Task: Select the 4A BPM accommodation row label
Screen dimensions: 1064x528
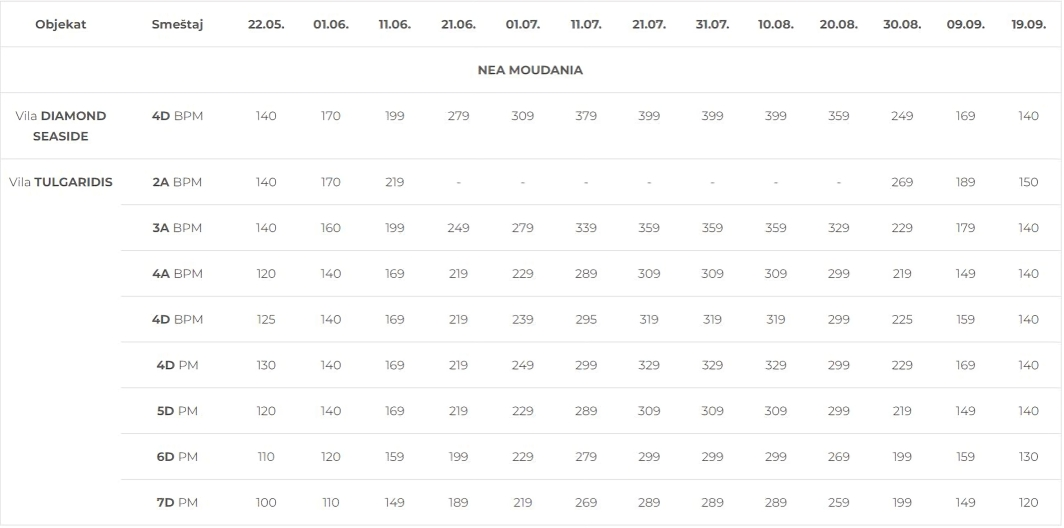Action: tap(177, 274)
